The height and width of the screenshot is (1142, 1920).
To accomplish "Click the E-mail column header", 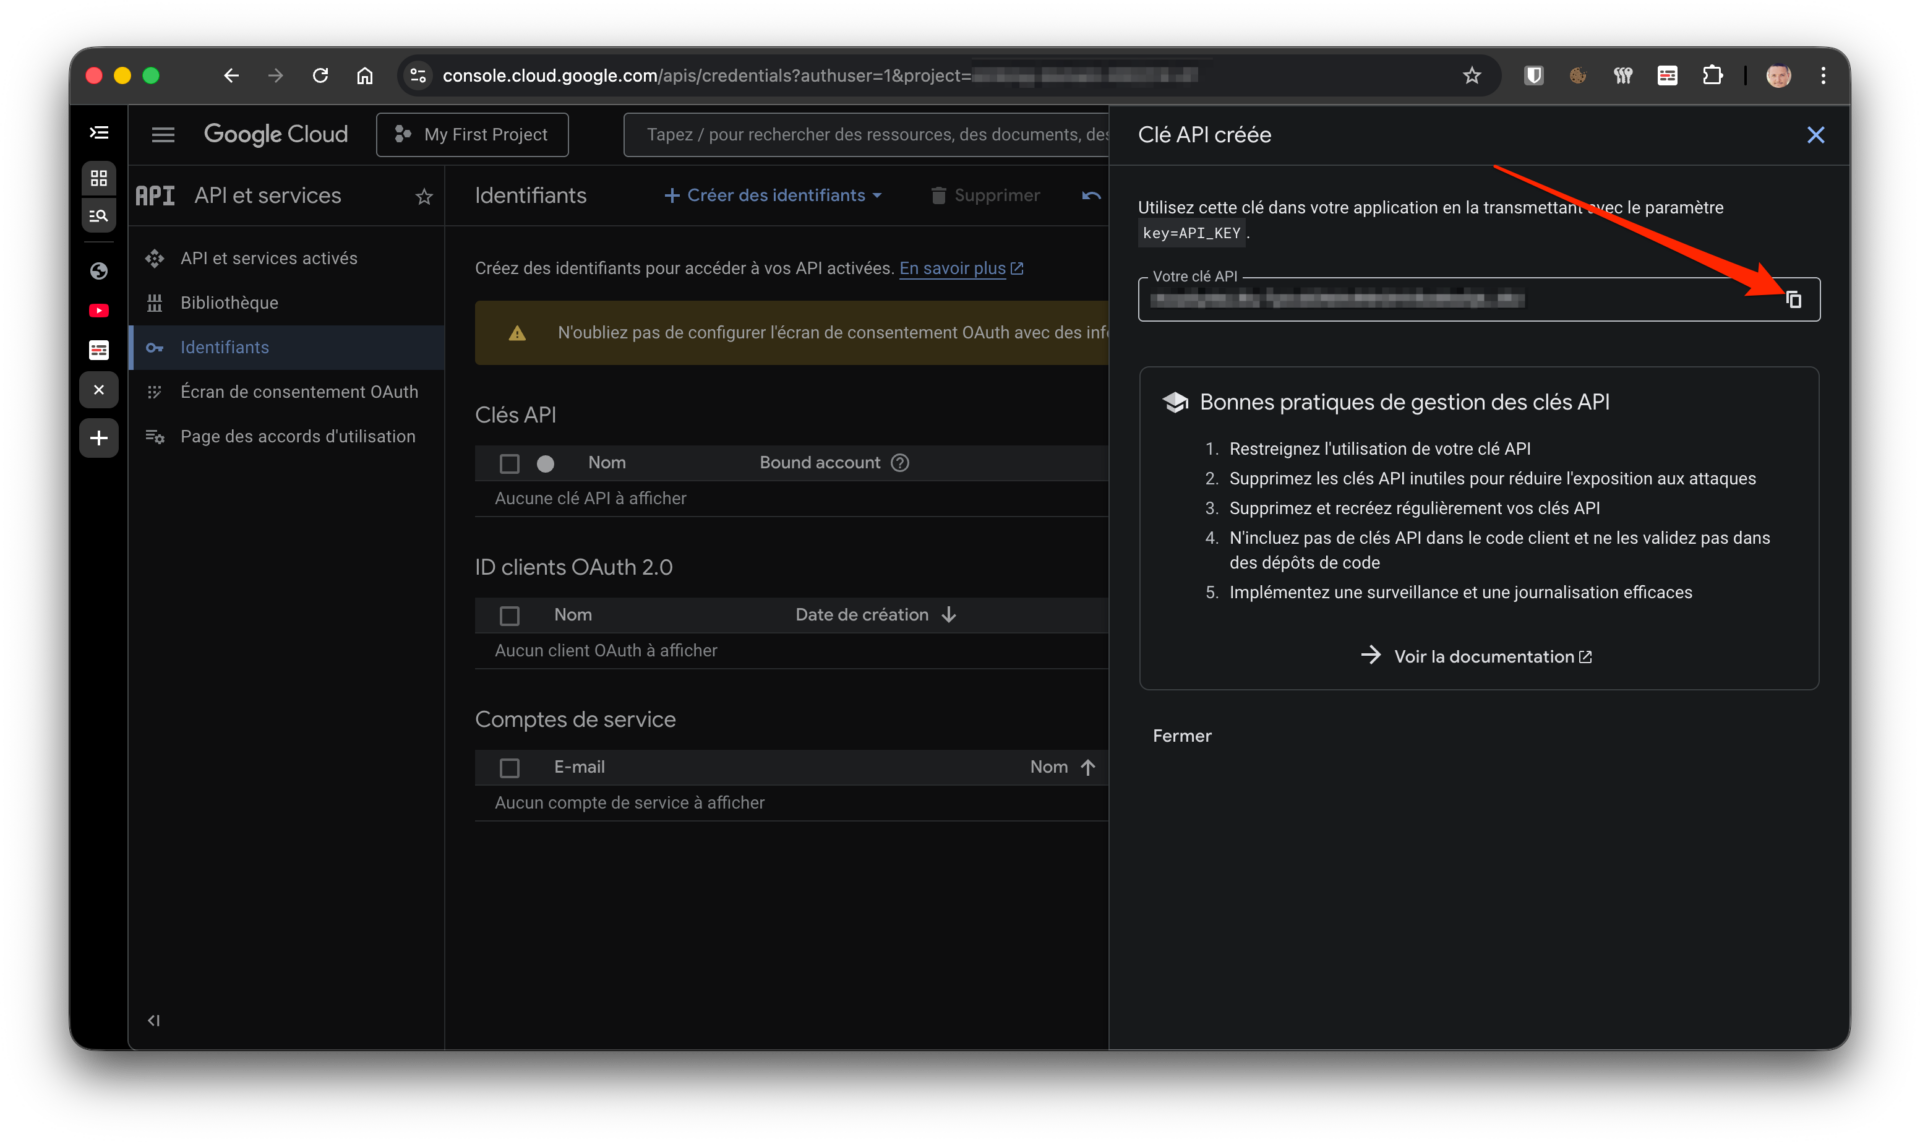I will (579, 767).
